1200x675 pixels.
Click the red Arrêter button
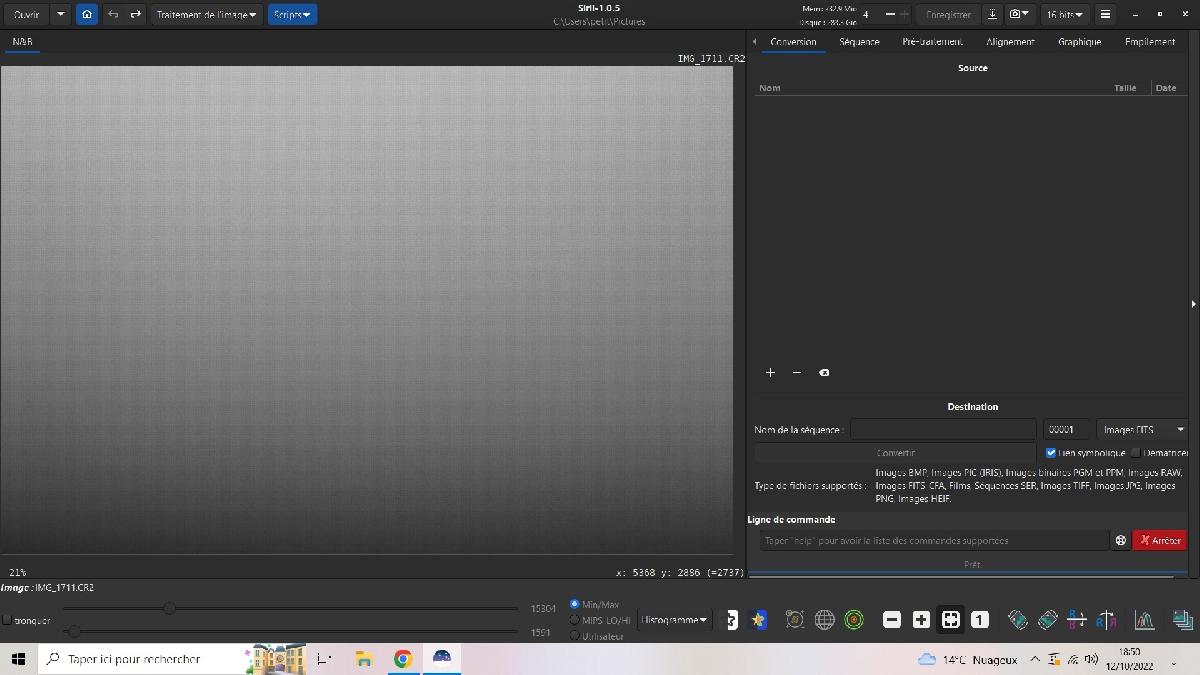[1160, 540]
